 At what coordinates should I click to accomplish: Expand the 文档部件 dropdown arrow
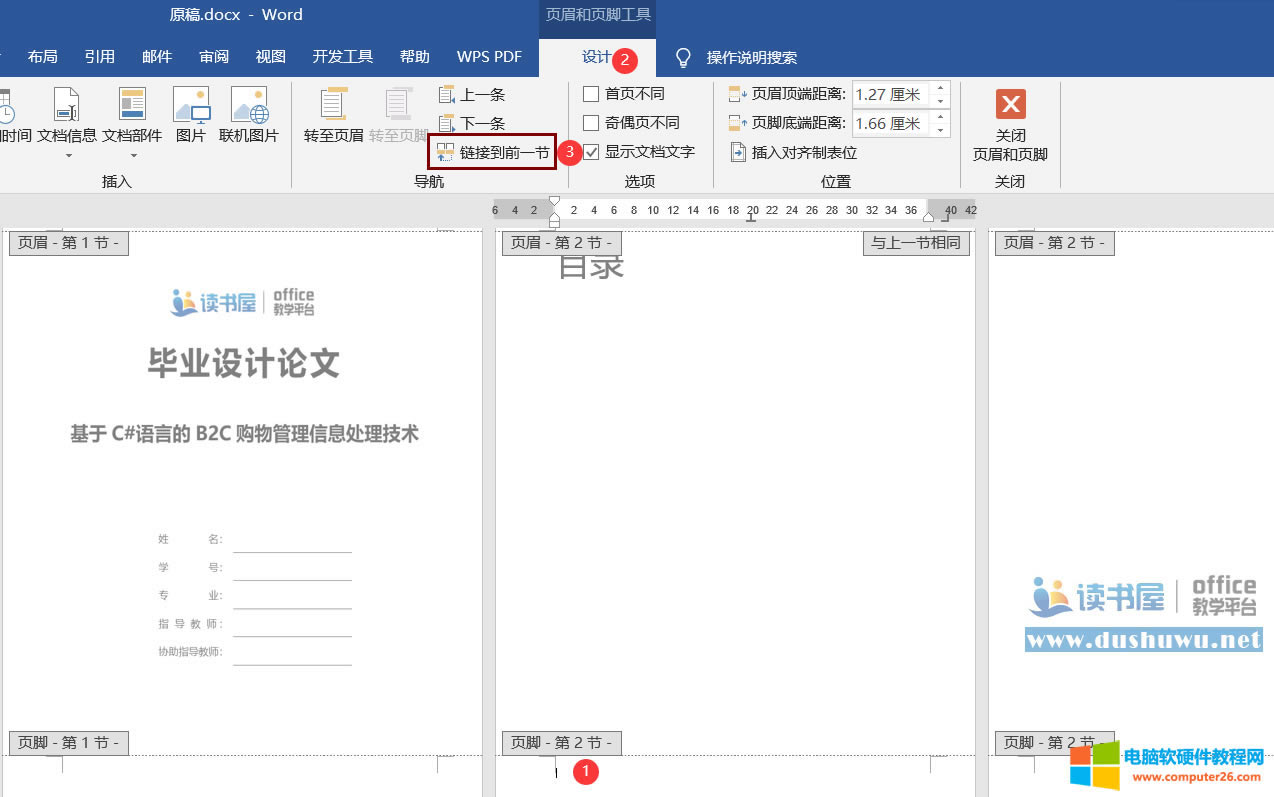click(133, 156)
